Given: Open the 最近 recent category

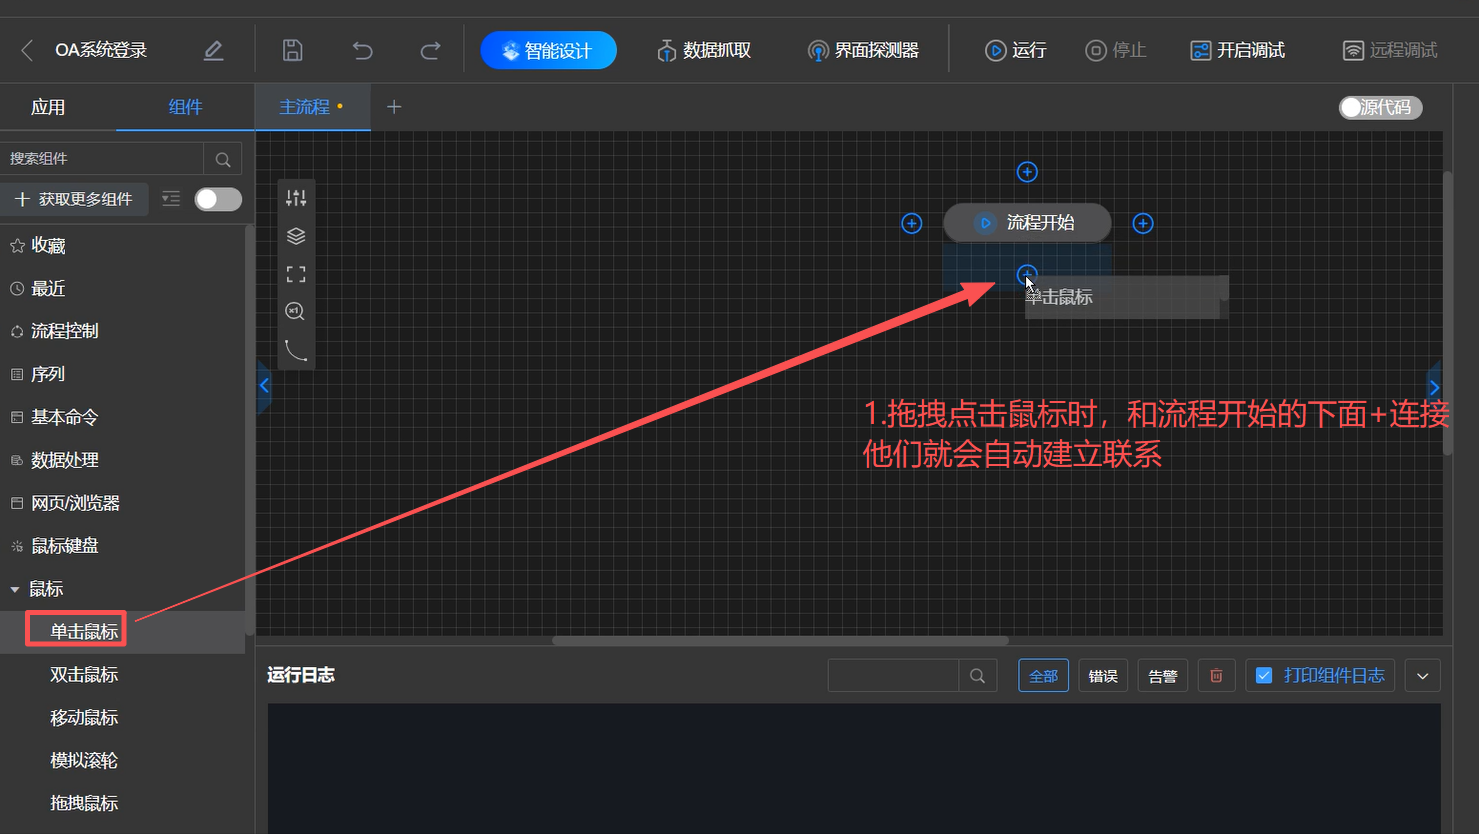Looking at the screenshot, I should point(122,288).
